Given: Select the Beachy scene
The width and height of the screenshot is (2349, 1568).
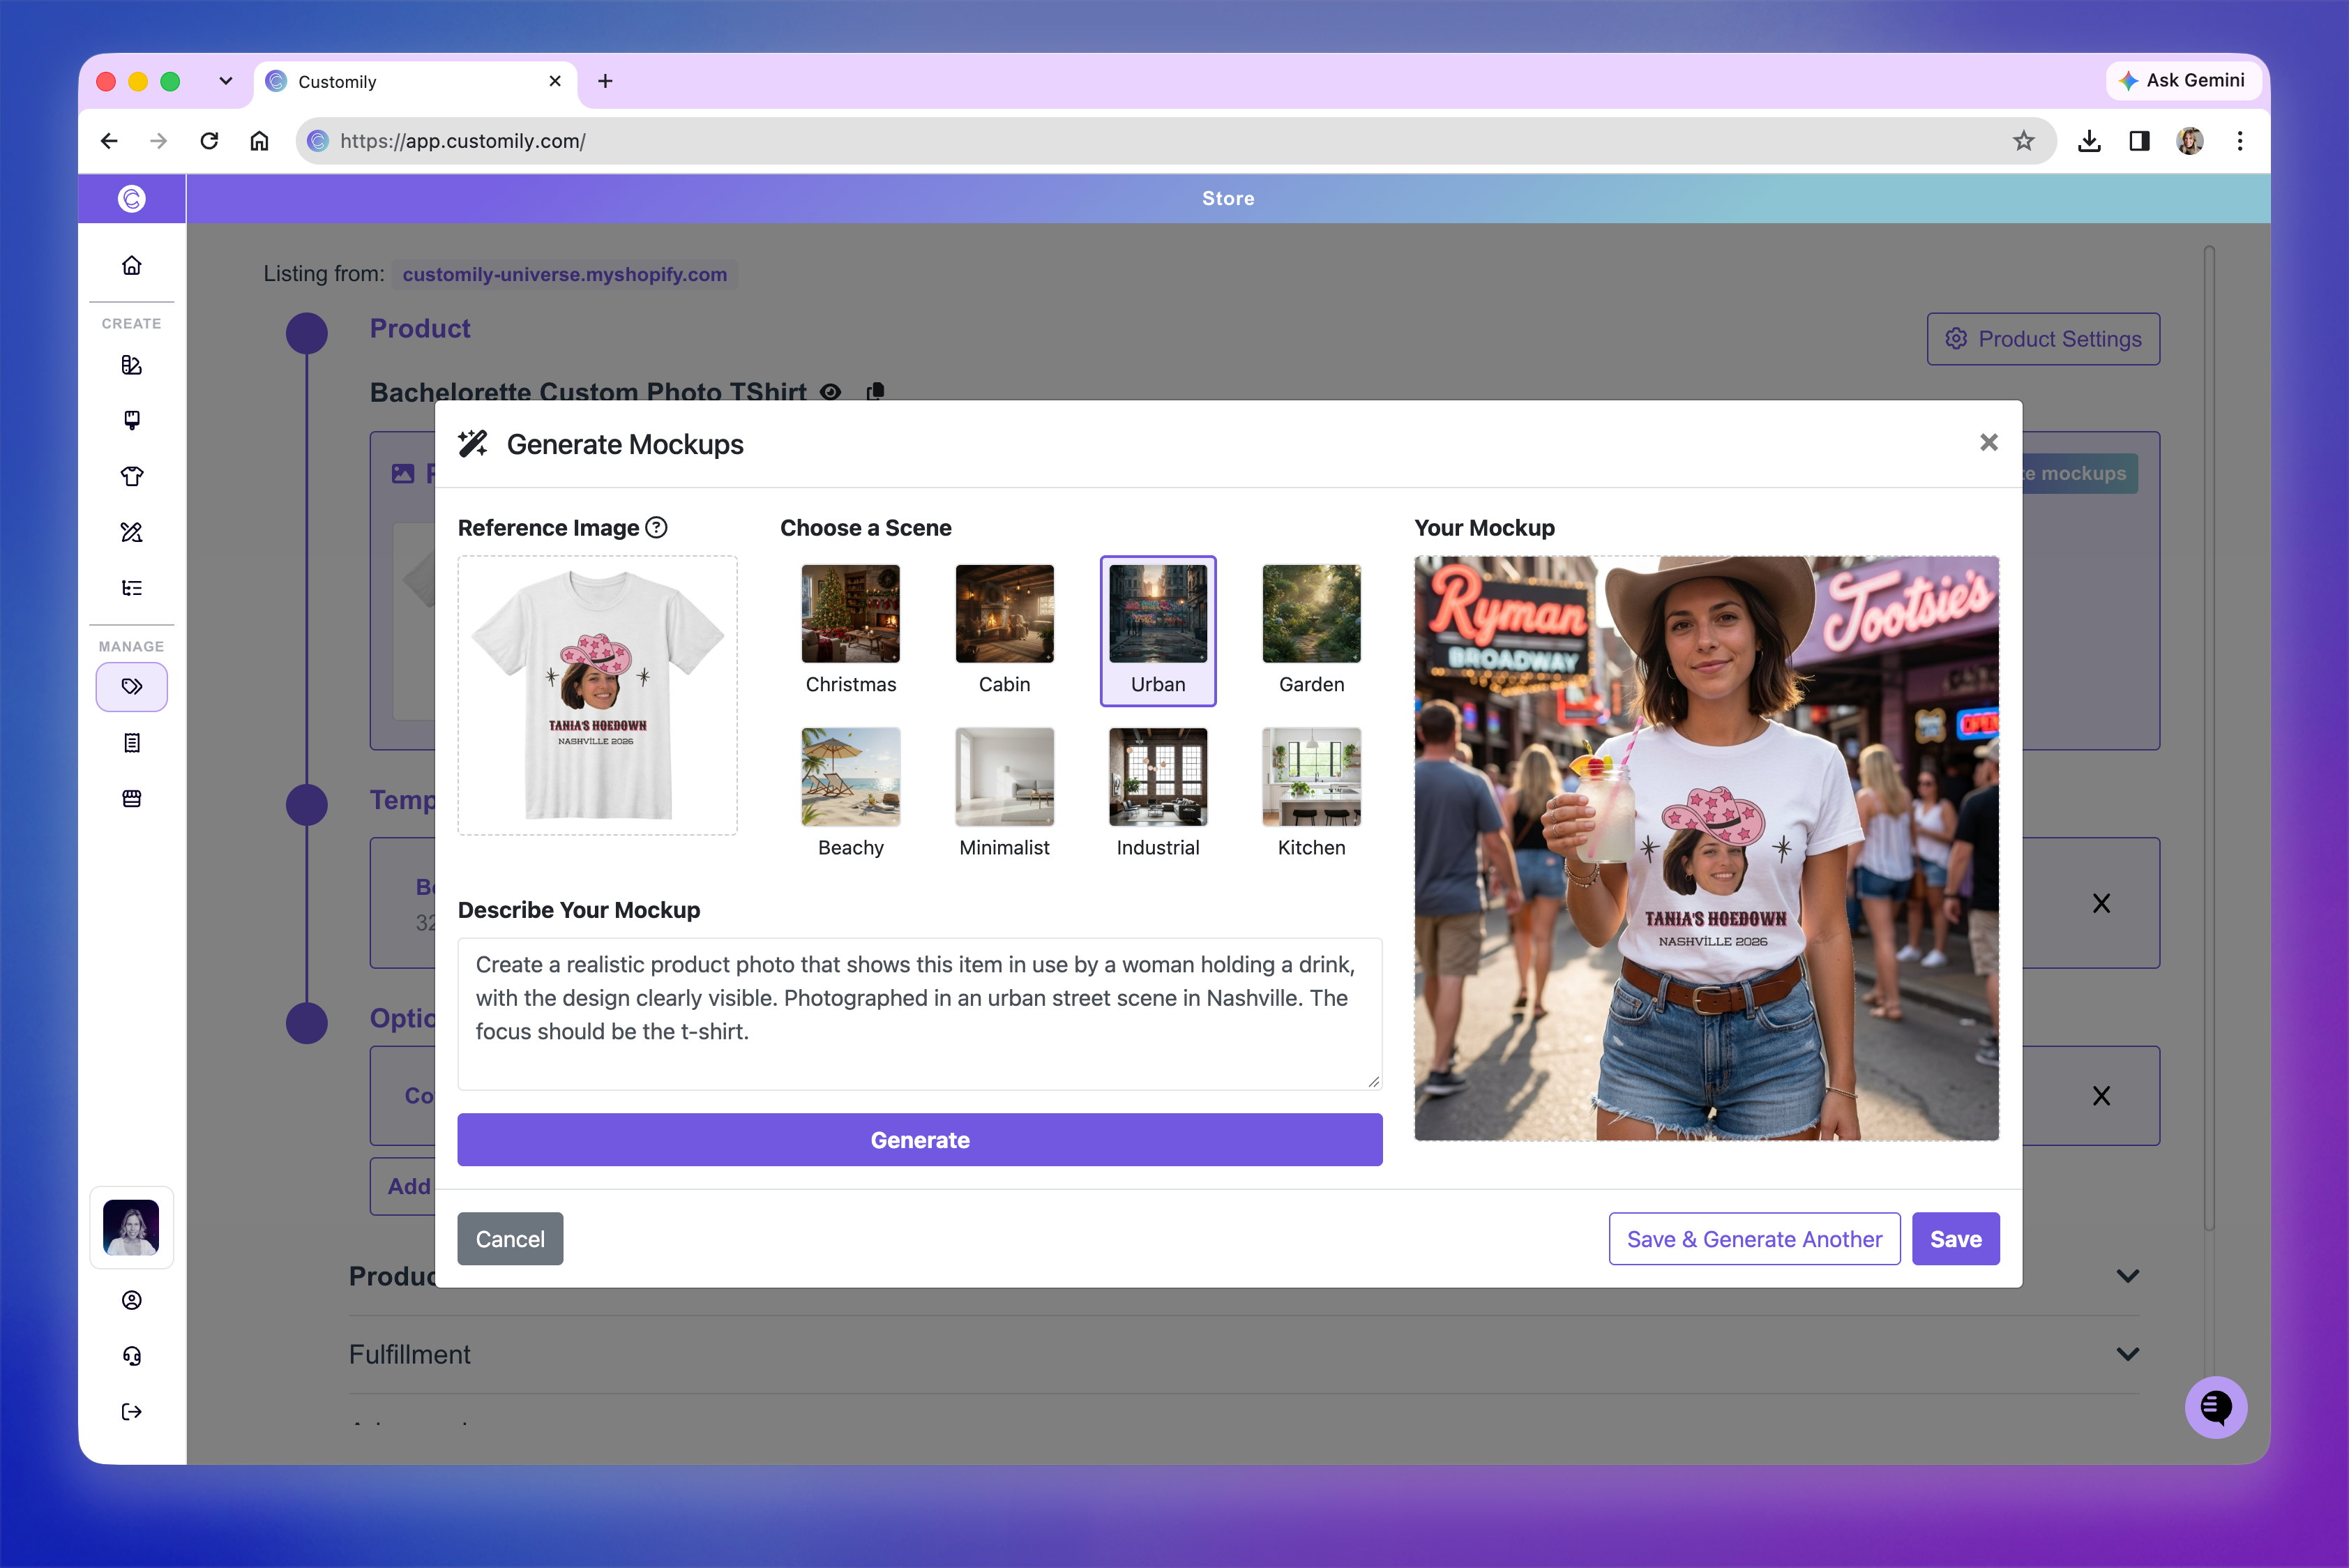Looking at the screenshot, I should (850, 793).
